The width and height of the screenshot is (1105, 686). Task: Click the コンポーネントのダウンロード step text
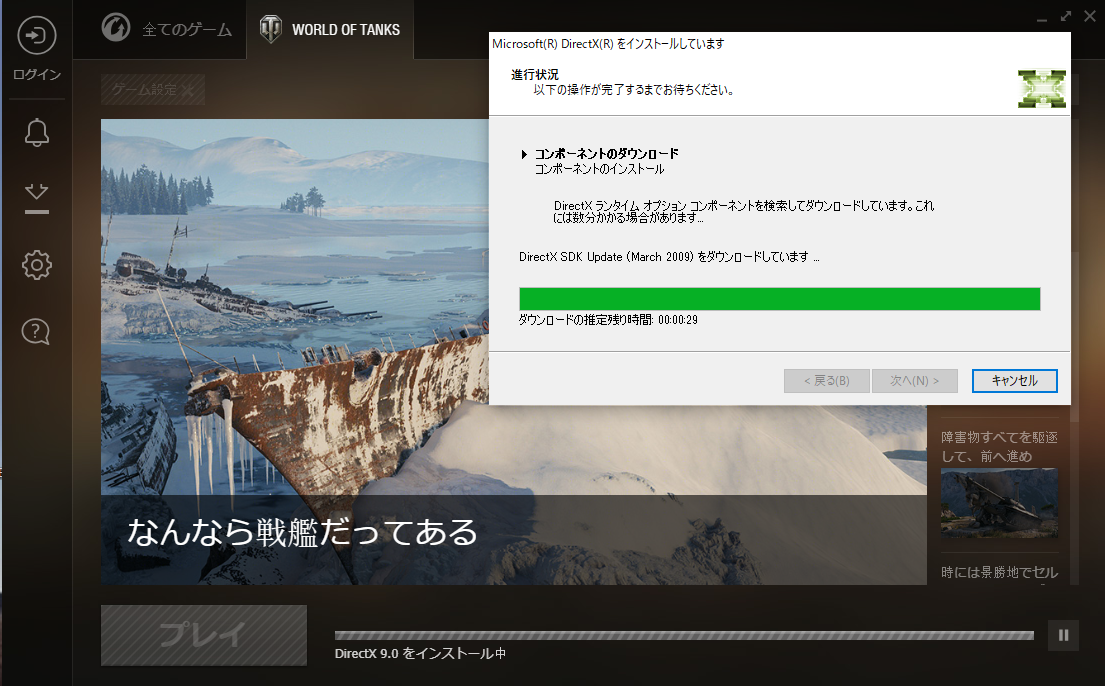(x=606, y=154)
